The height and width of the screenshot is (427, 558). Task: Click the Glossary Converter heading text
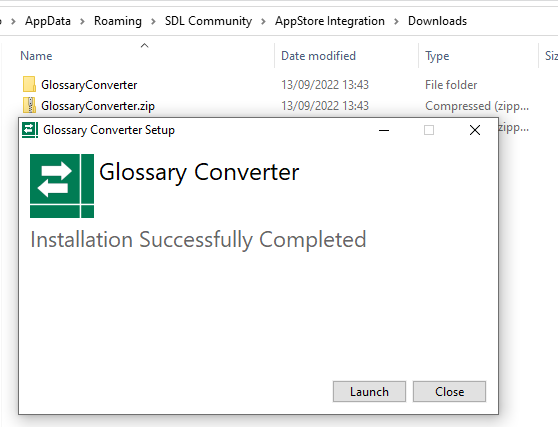pos(199,173)
